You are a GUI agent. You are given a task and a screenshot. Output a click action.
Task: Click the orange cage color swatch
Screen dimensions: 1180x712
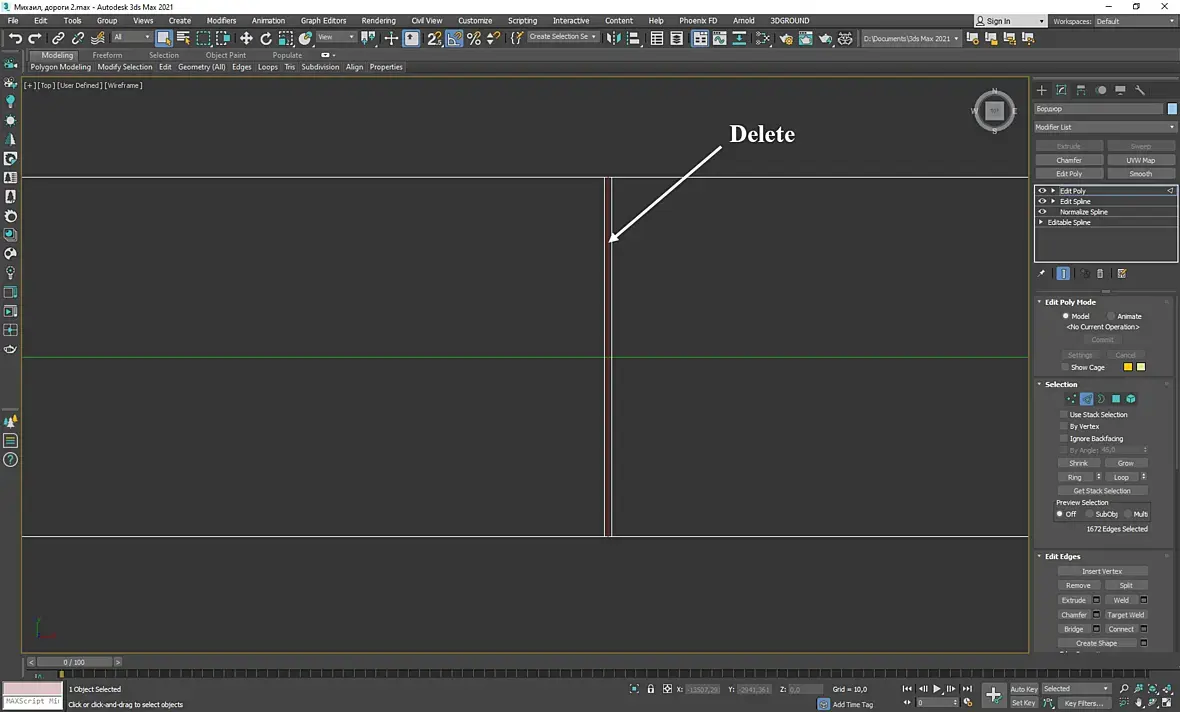(1127, 367)
